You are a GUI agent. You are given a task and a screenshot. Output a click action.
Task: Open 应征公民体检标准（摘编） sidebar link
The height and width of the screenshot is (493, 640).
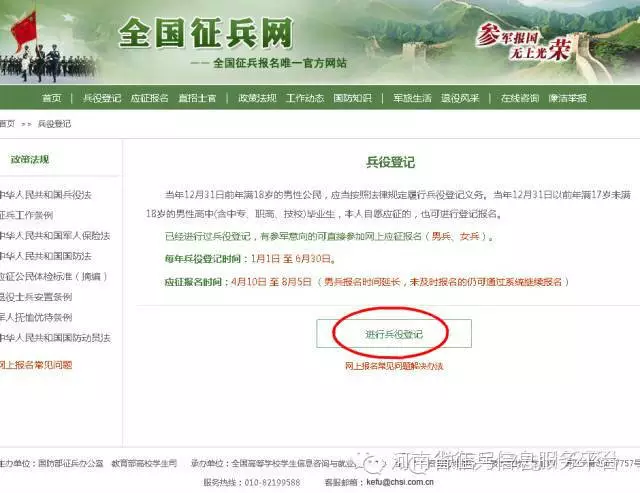tap(53, 276)
